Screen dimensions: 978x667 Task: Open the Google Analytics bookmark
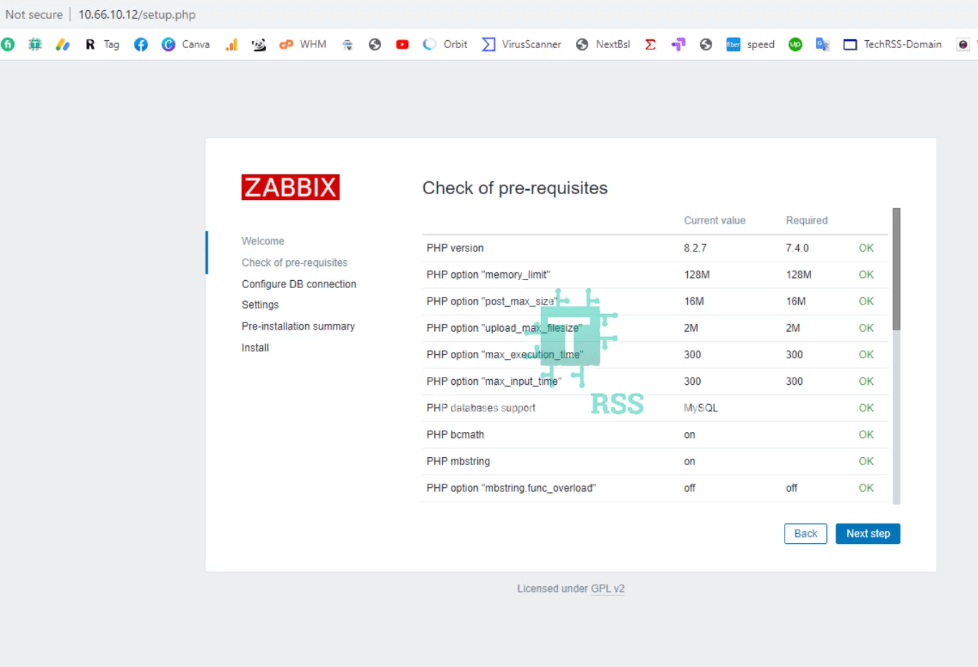click(x=231, y=44)
